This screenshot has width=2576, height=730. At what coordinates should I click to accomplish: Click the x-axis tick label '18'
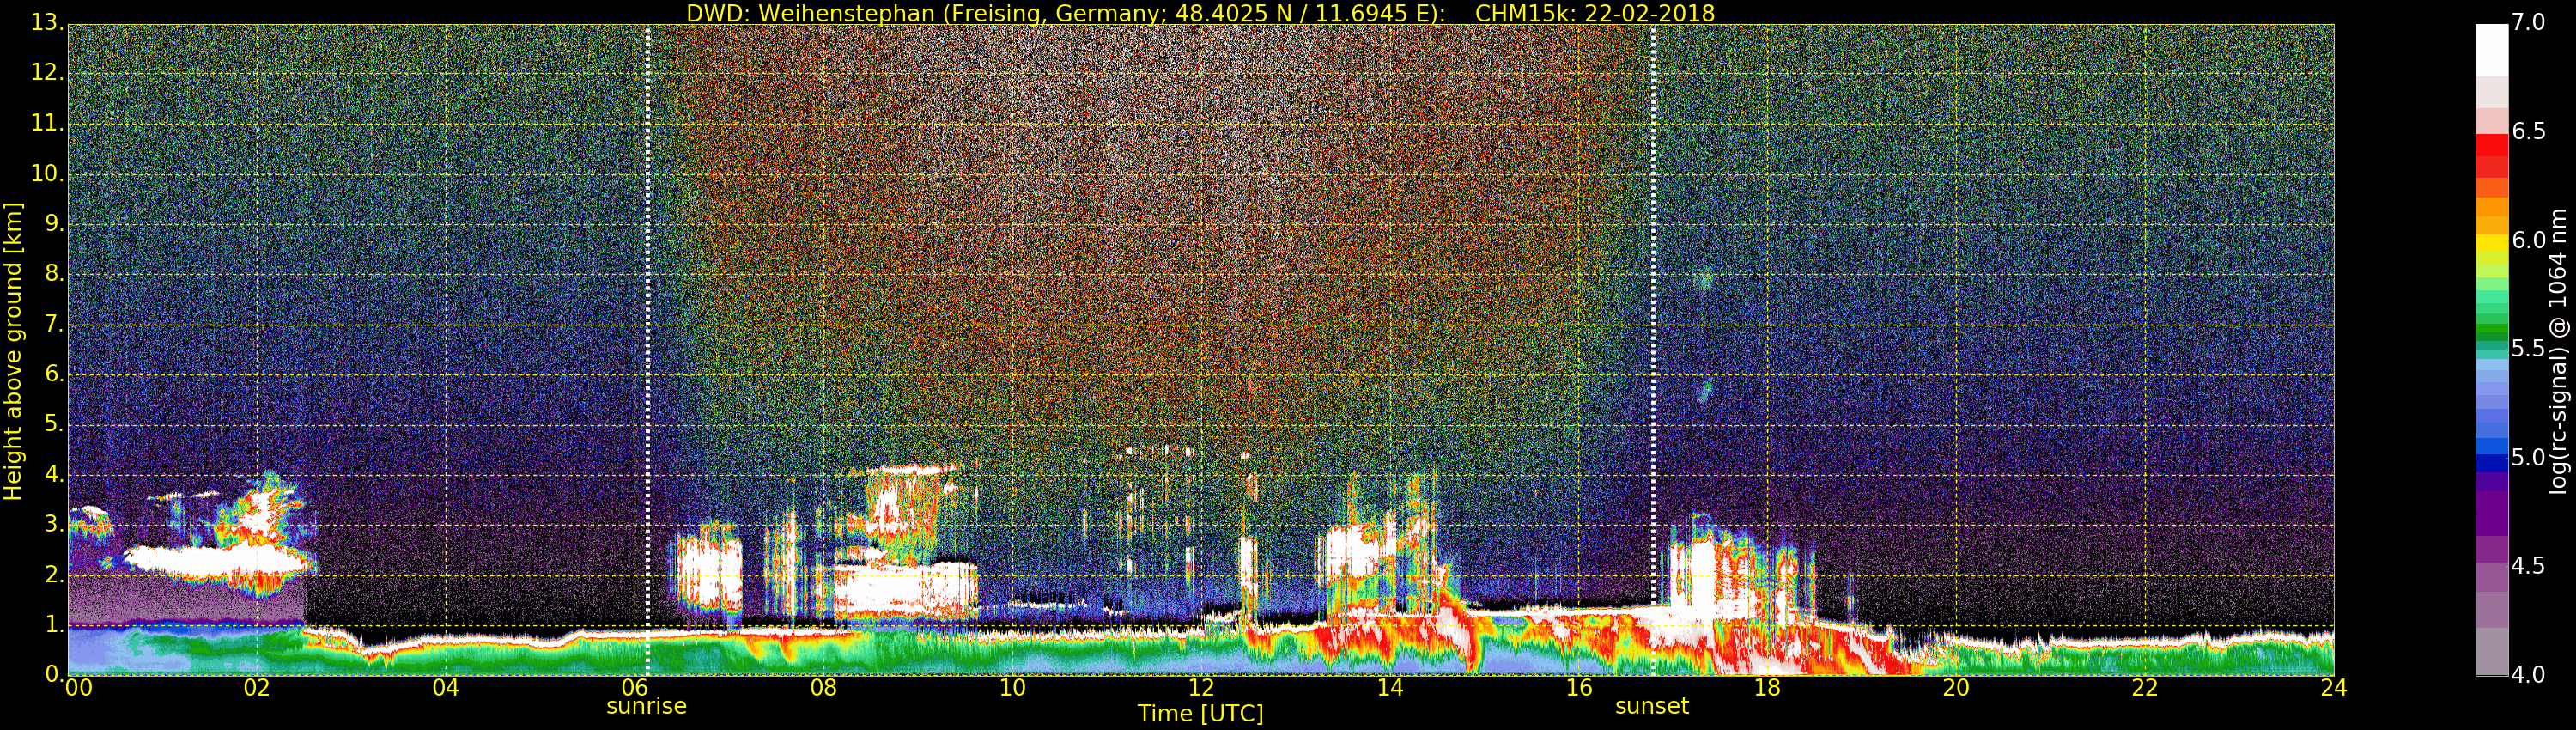point(1767,688)
